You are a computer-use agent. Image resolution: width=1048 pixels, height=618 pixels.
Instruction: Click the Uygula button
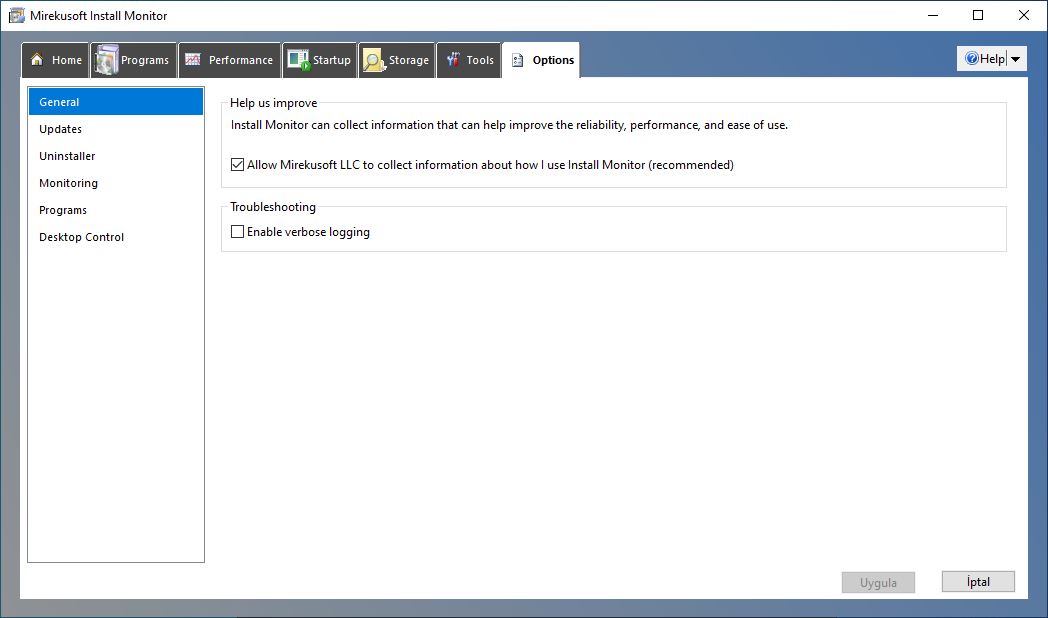878,583
